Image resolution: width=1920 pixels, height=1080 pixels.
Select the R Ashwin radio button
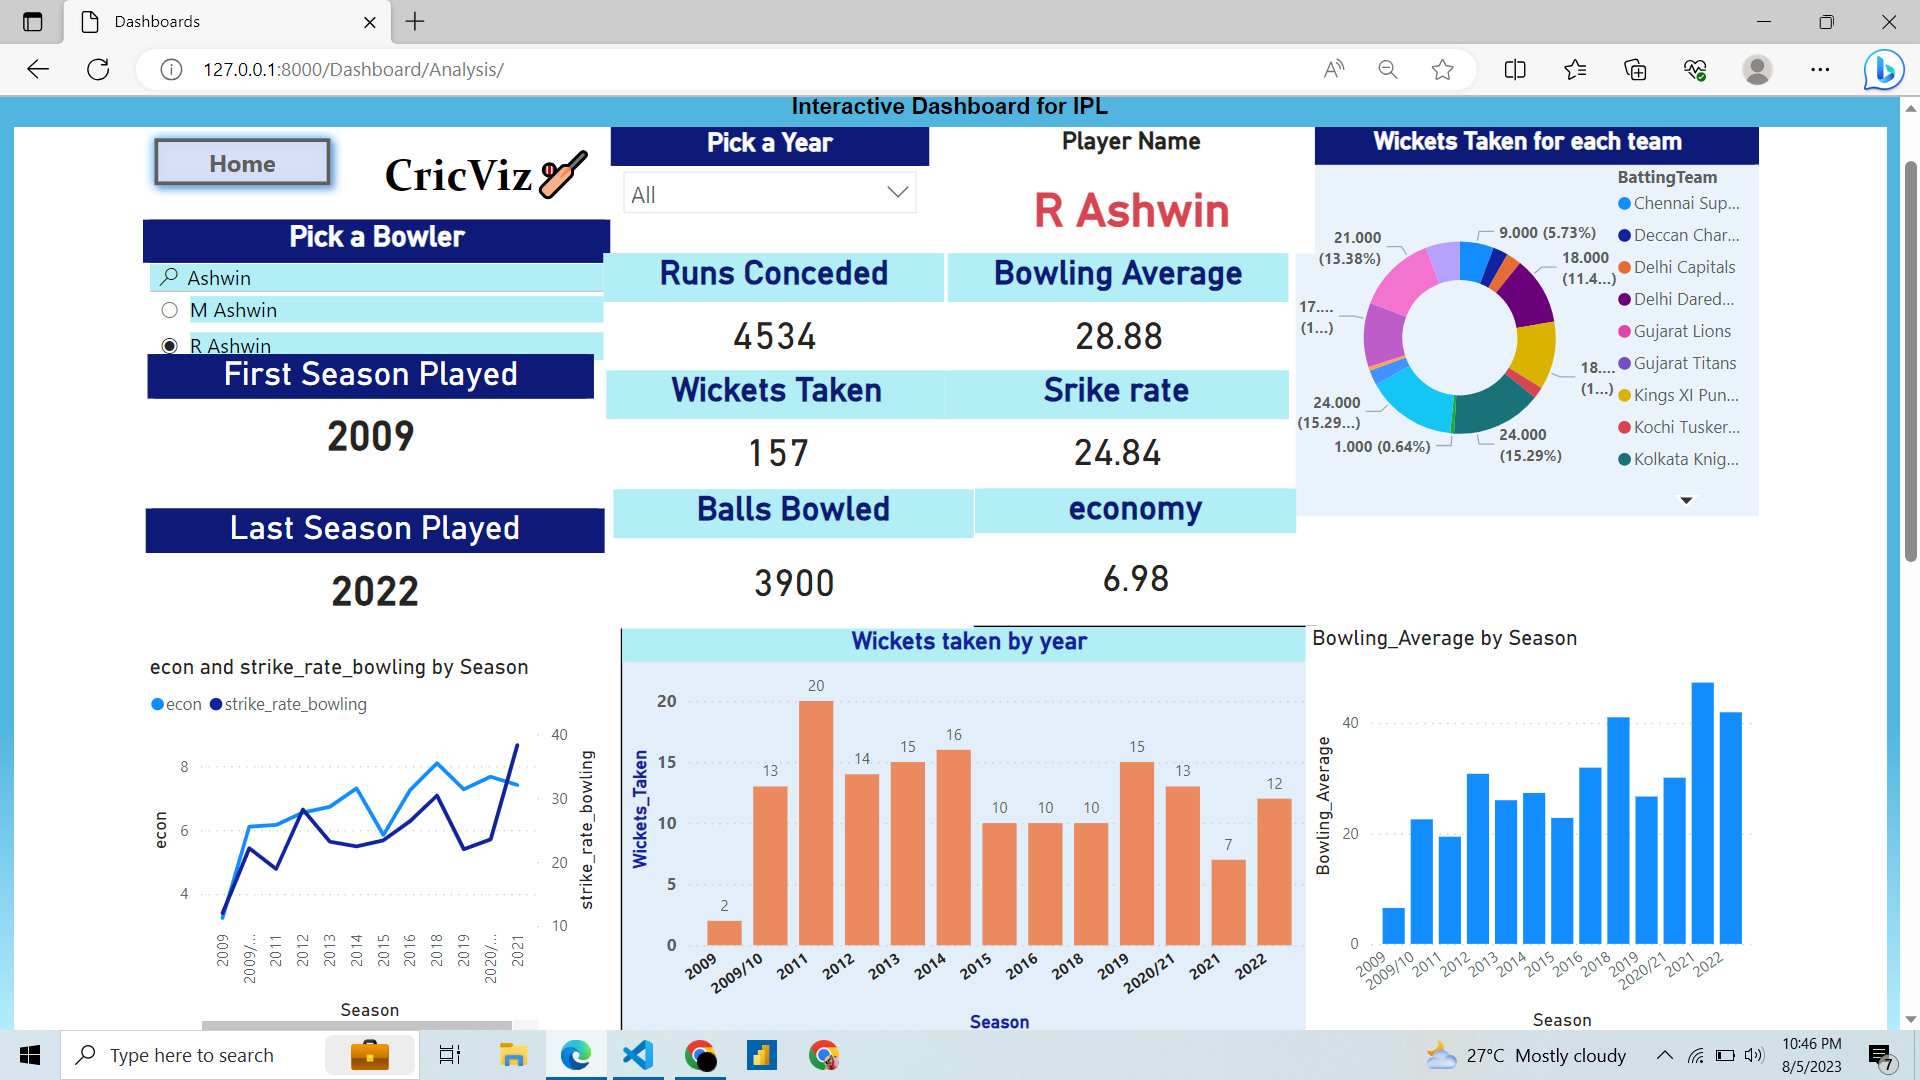[x=170, y=346]
